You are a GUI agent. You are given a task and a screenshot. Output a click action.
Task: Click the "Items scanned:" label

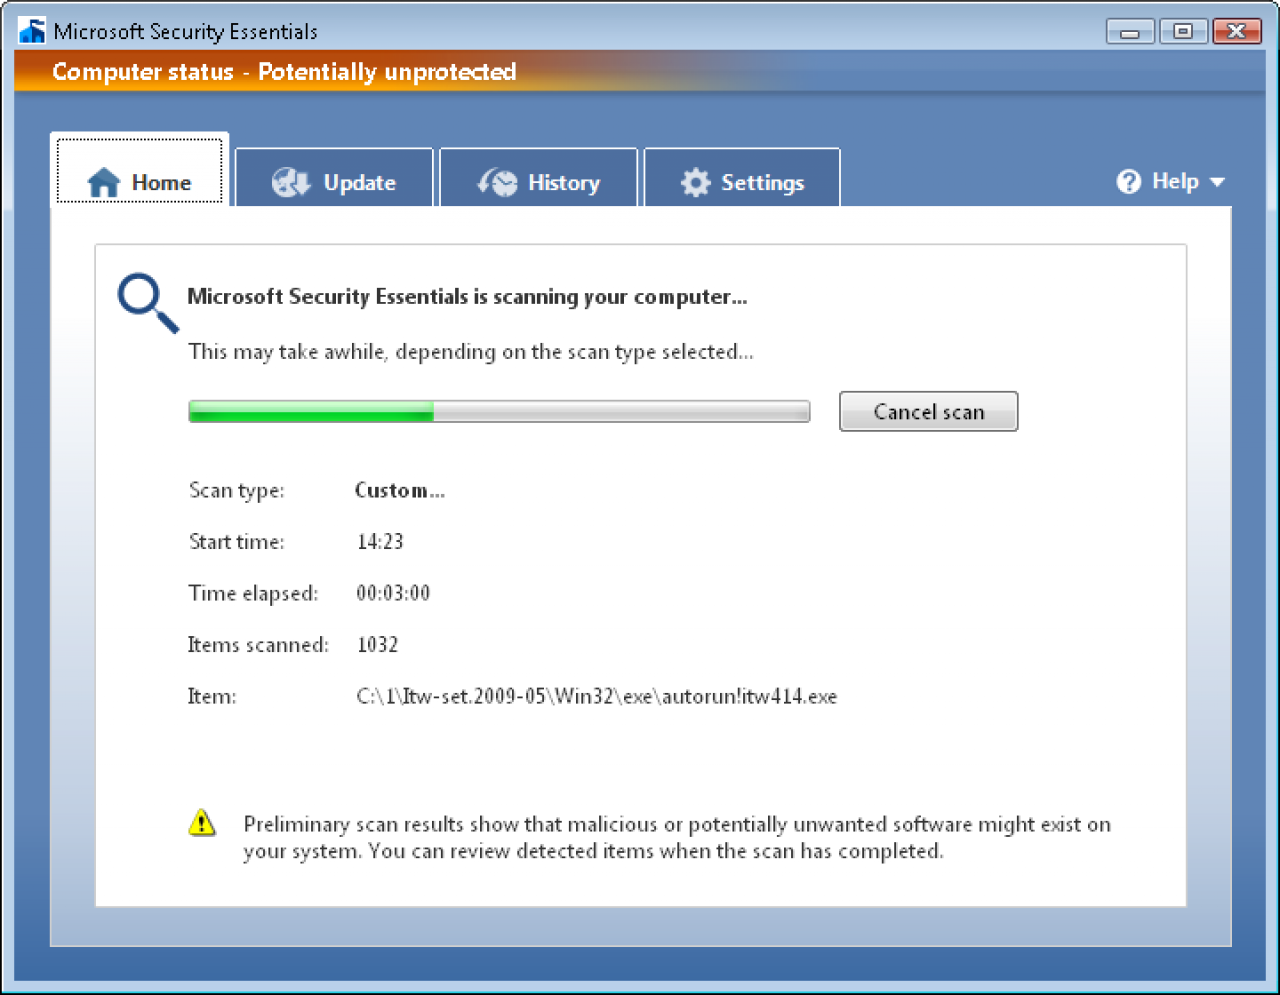click(x=258, y=644)
